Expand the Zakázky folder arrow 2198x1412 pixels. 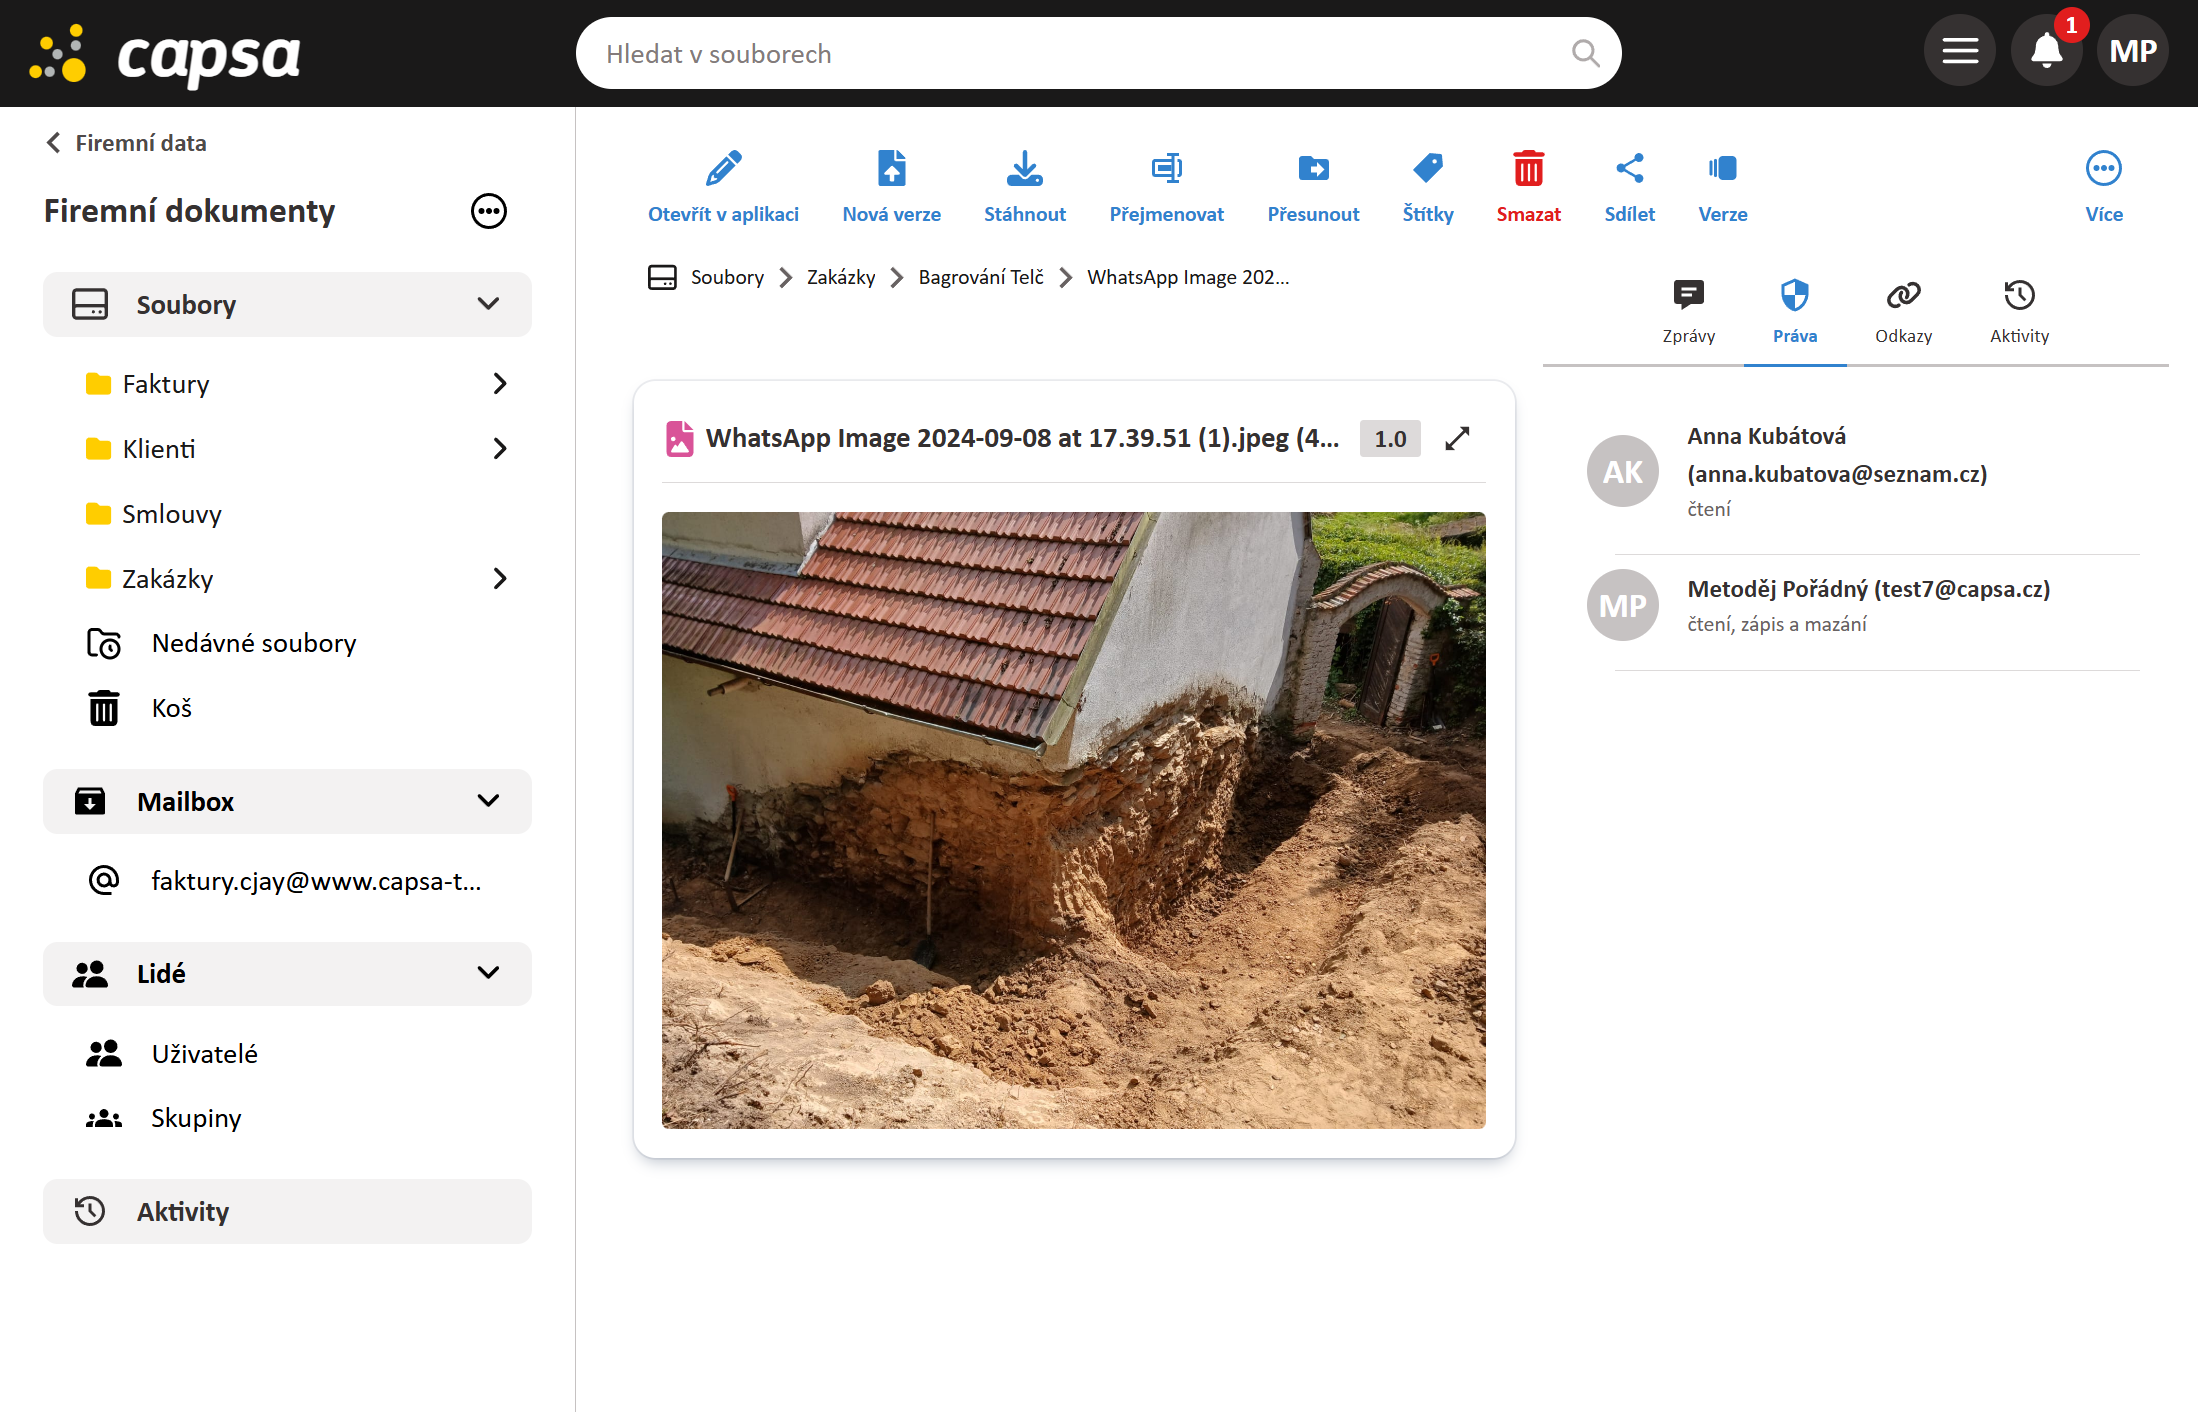500,579
